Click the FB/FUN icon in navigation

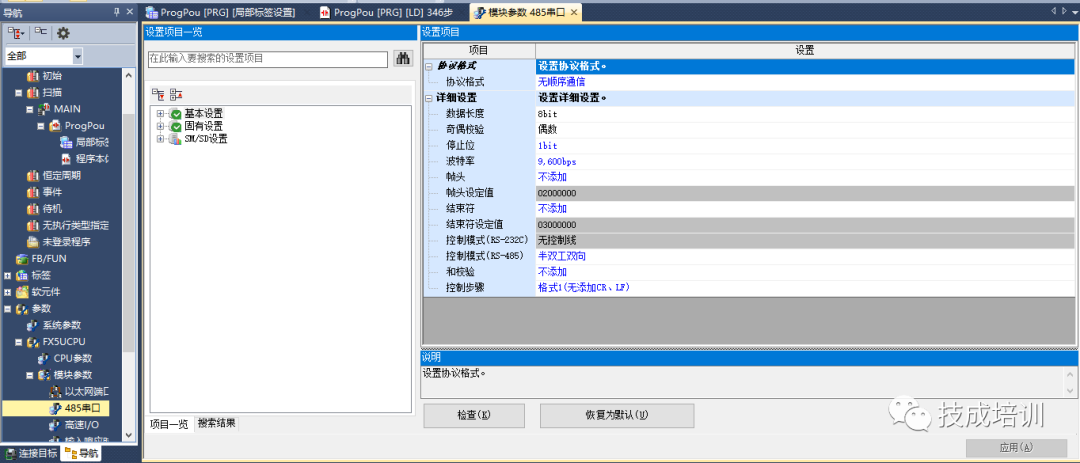pos(21,258)
